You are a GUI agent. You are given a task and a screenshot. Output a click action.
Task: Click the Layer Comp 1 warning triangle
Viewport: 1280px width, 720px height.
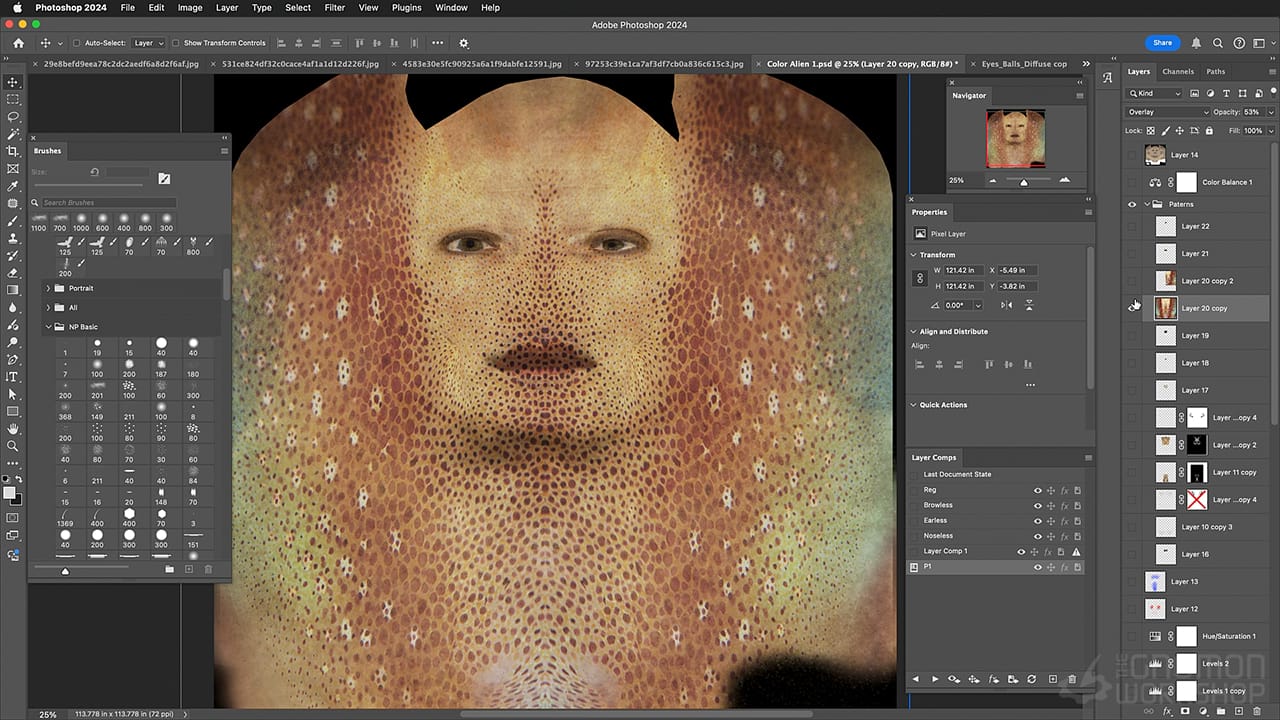point(1077,551)
